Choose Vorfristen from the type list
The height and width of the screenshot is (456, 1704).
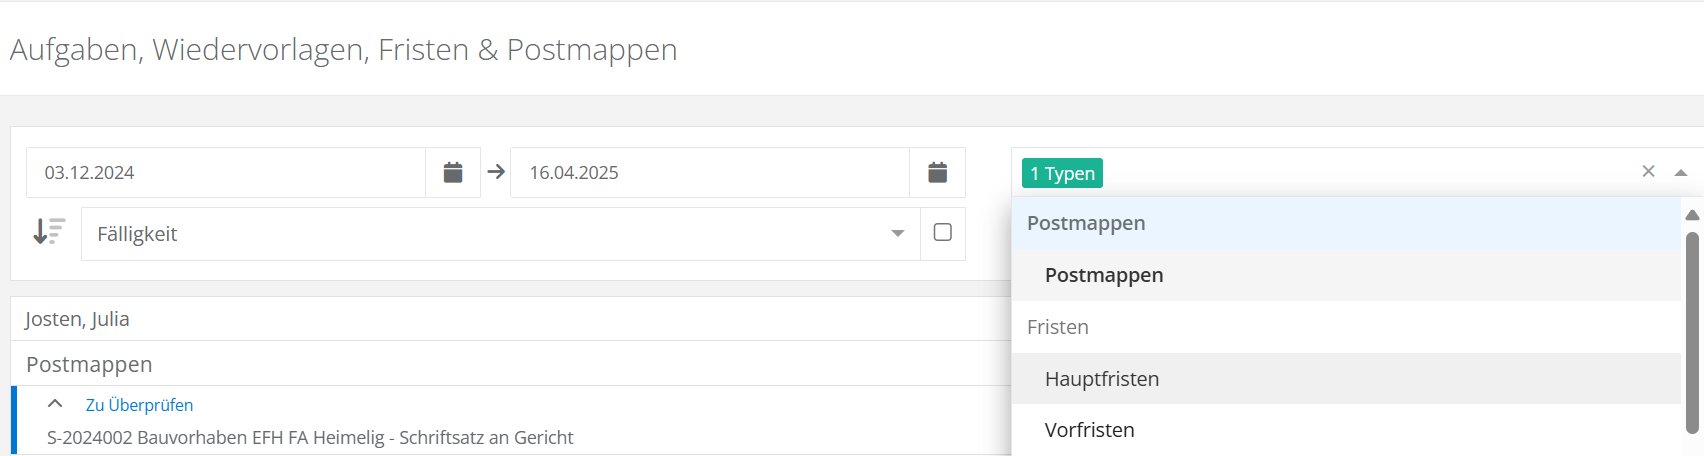coord(1090,430)
